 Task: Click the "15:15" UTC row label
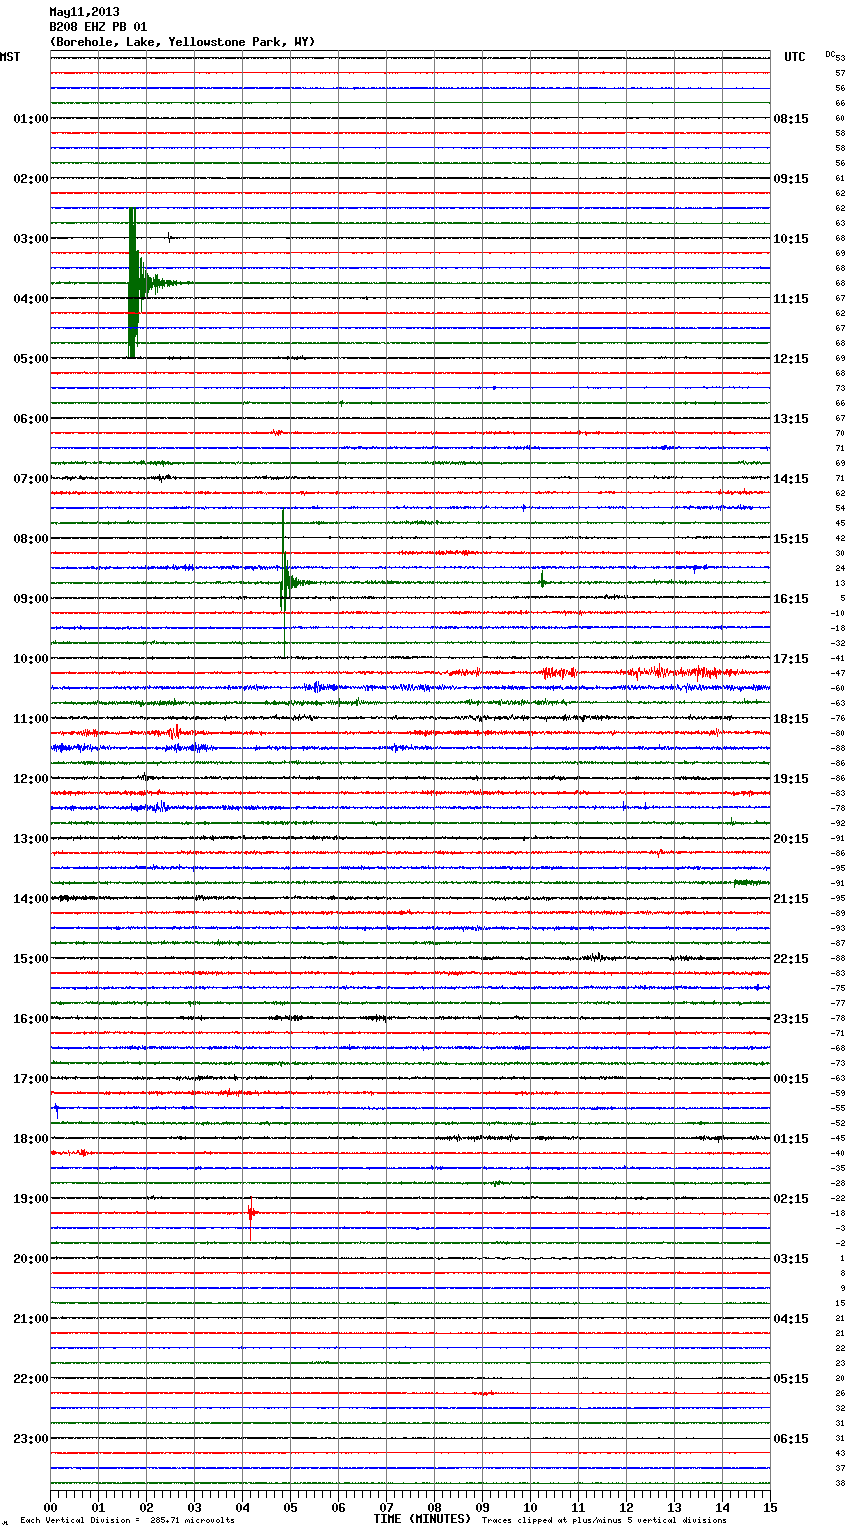pyautogui.click(x=791, y=539)
